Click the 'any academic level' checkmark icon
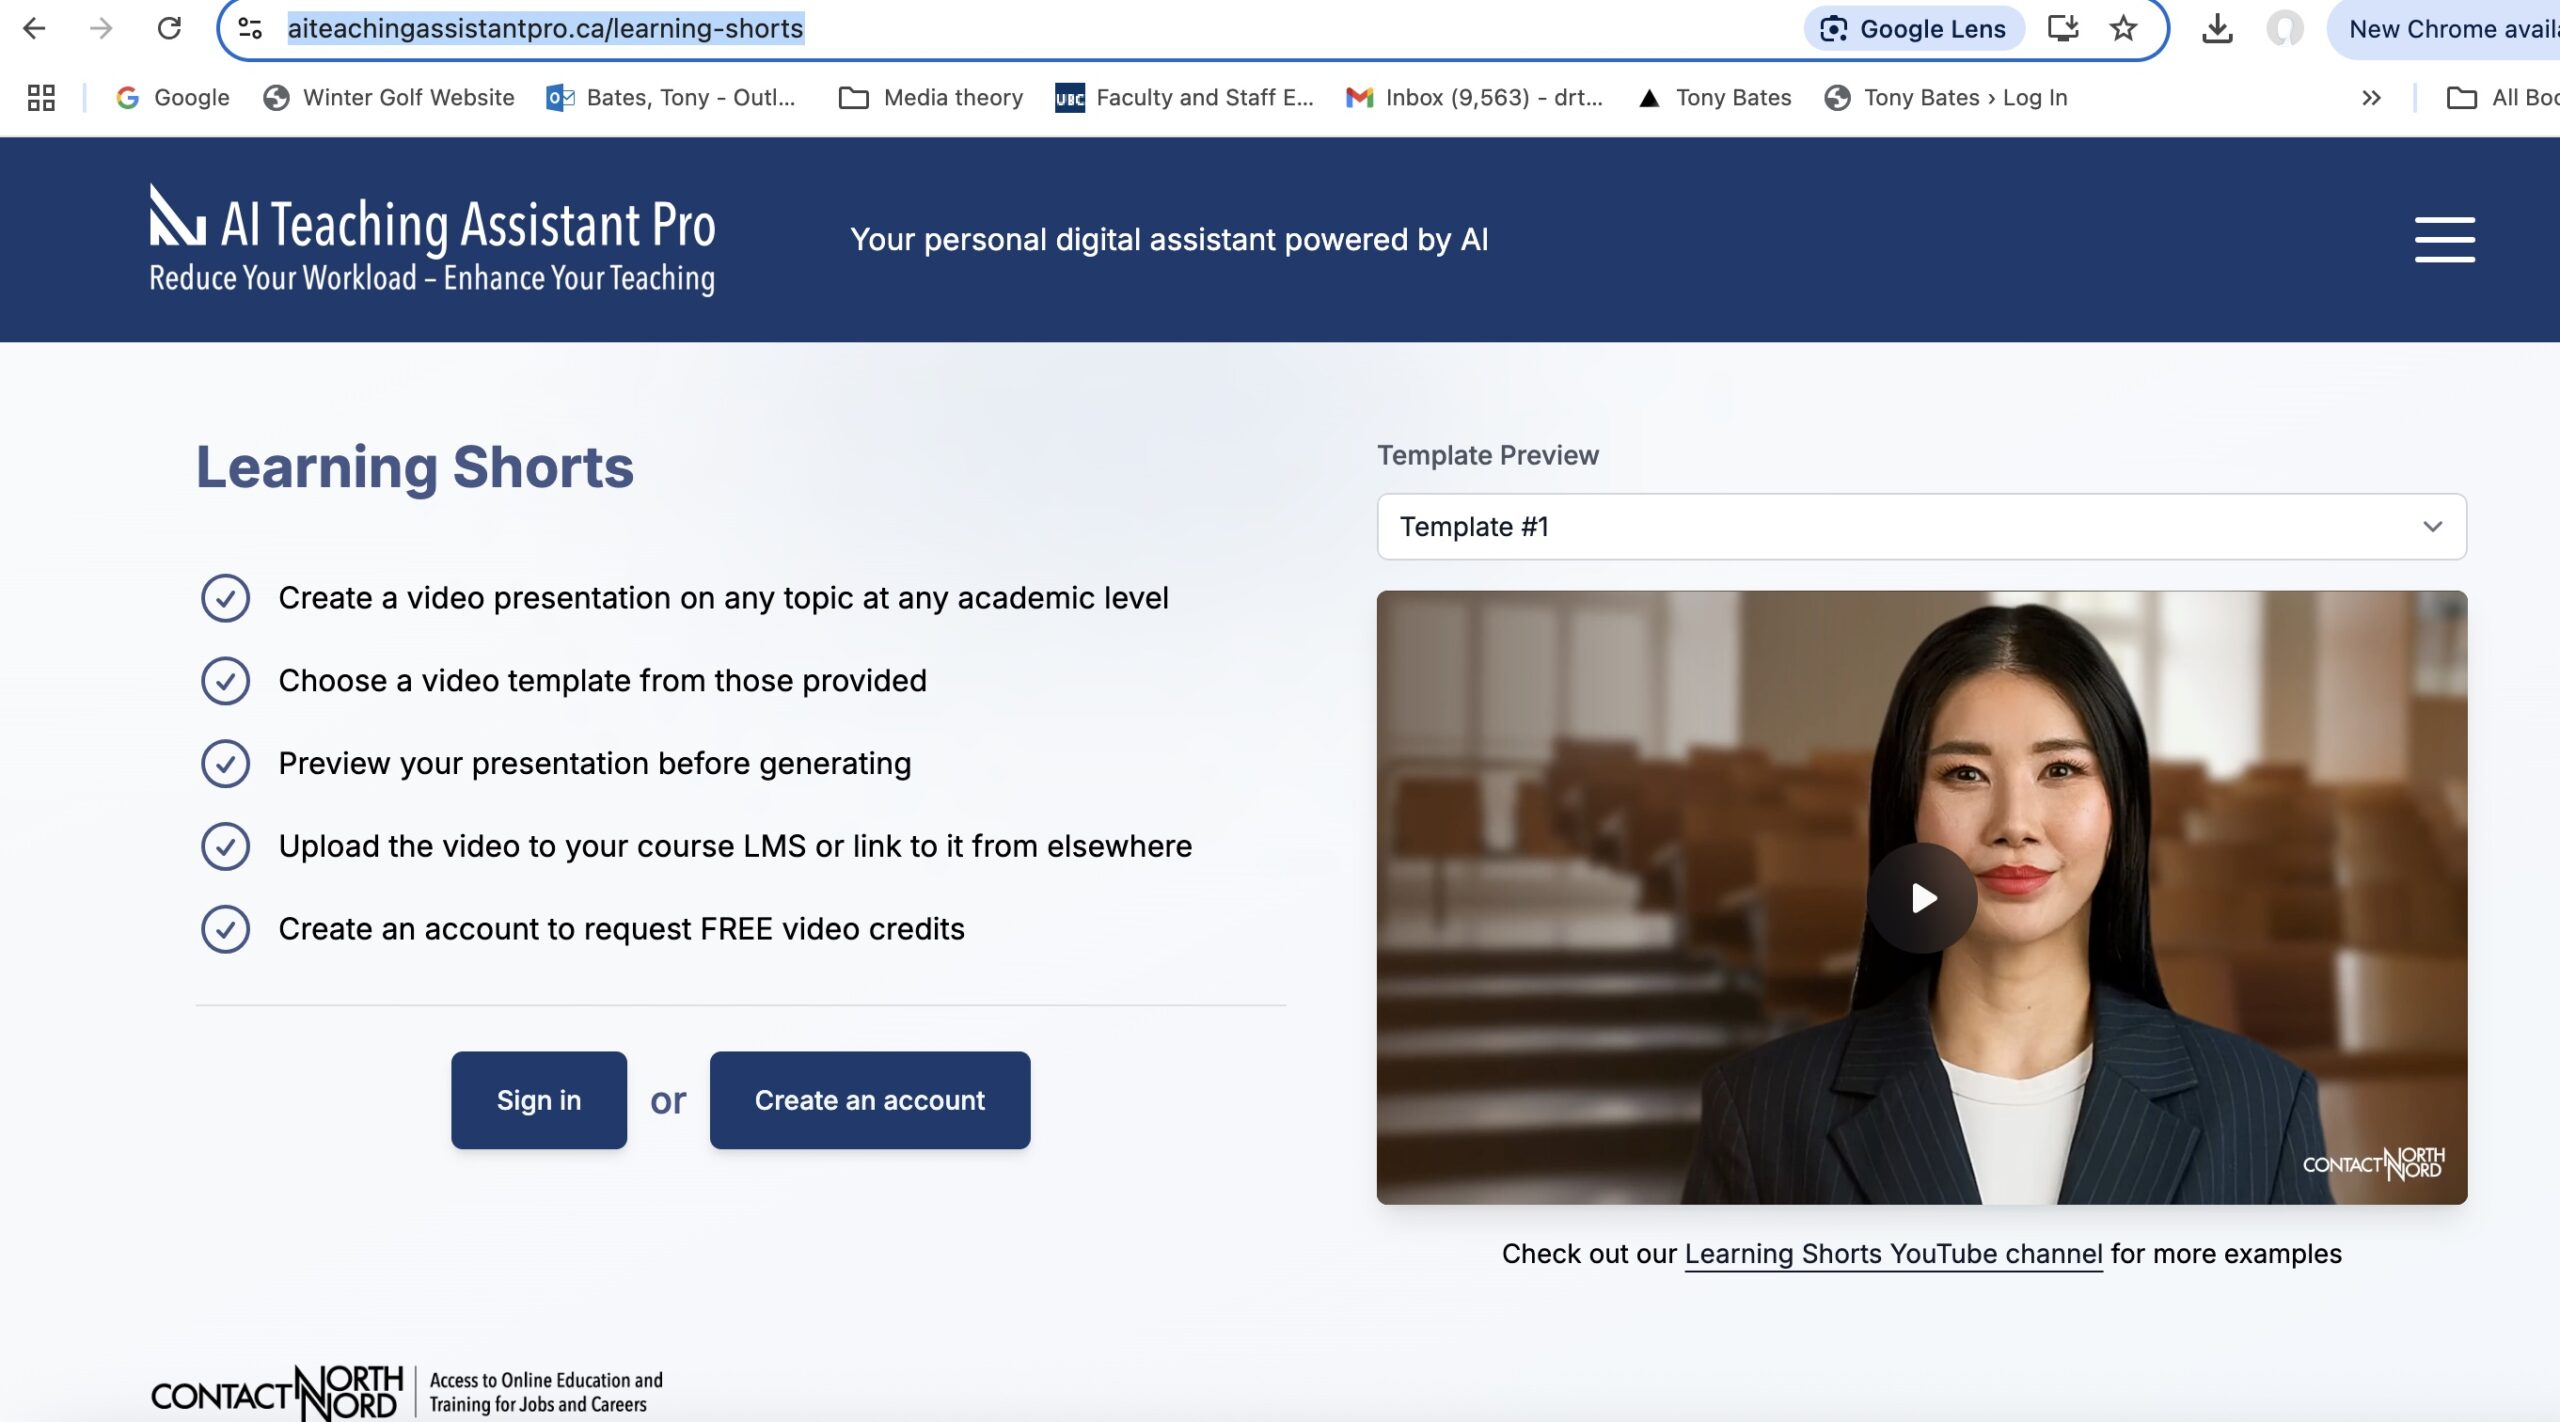The image size is (2560, 1422). [x=225, y=598]
